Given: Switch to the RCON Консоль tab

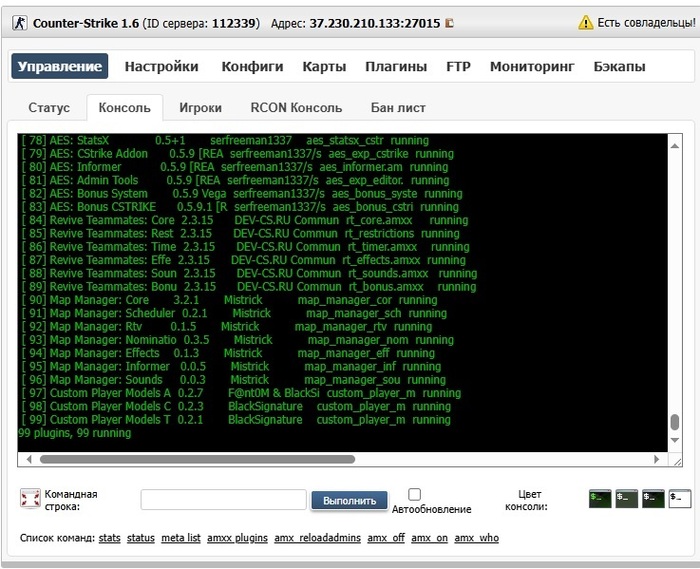Looking at the screenshot, I should click(x=296, y=107).
